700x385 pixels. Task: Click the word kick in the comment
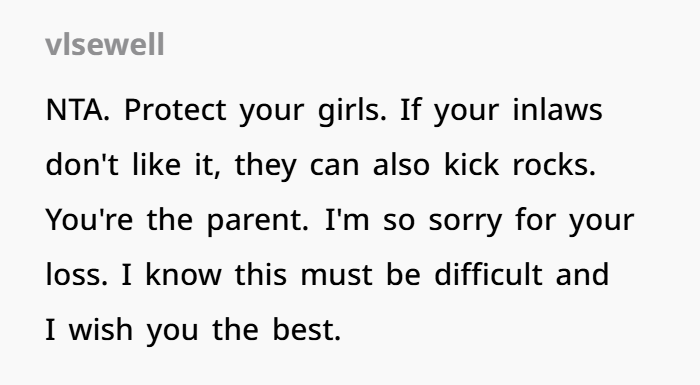[x=471, y=164]
